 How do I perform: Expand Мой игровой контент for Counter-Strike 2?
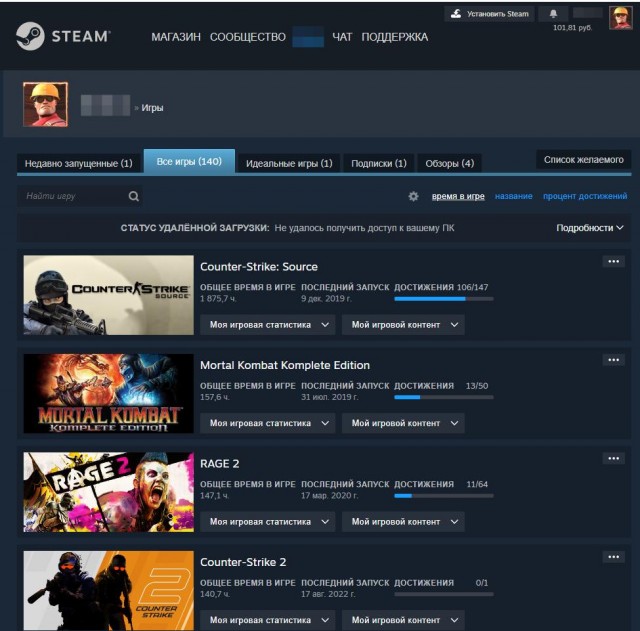(403, 620)
